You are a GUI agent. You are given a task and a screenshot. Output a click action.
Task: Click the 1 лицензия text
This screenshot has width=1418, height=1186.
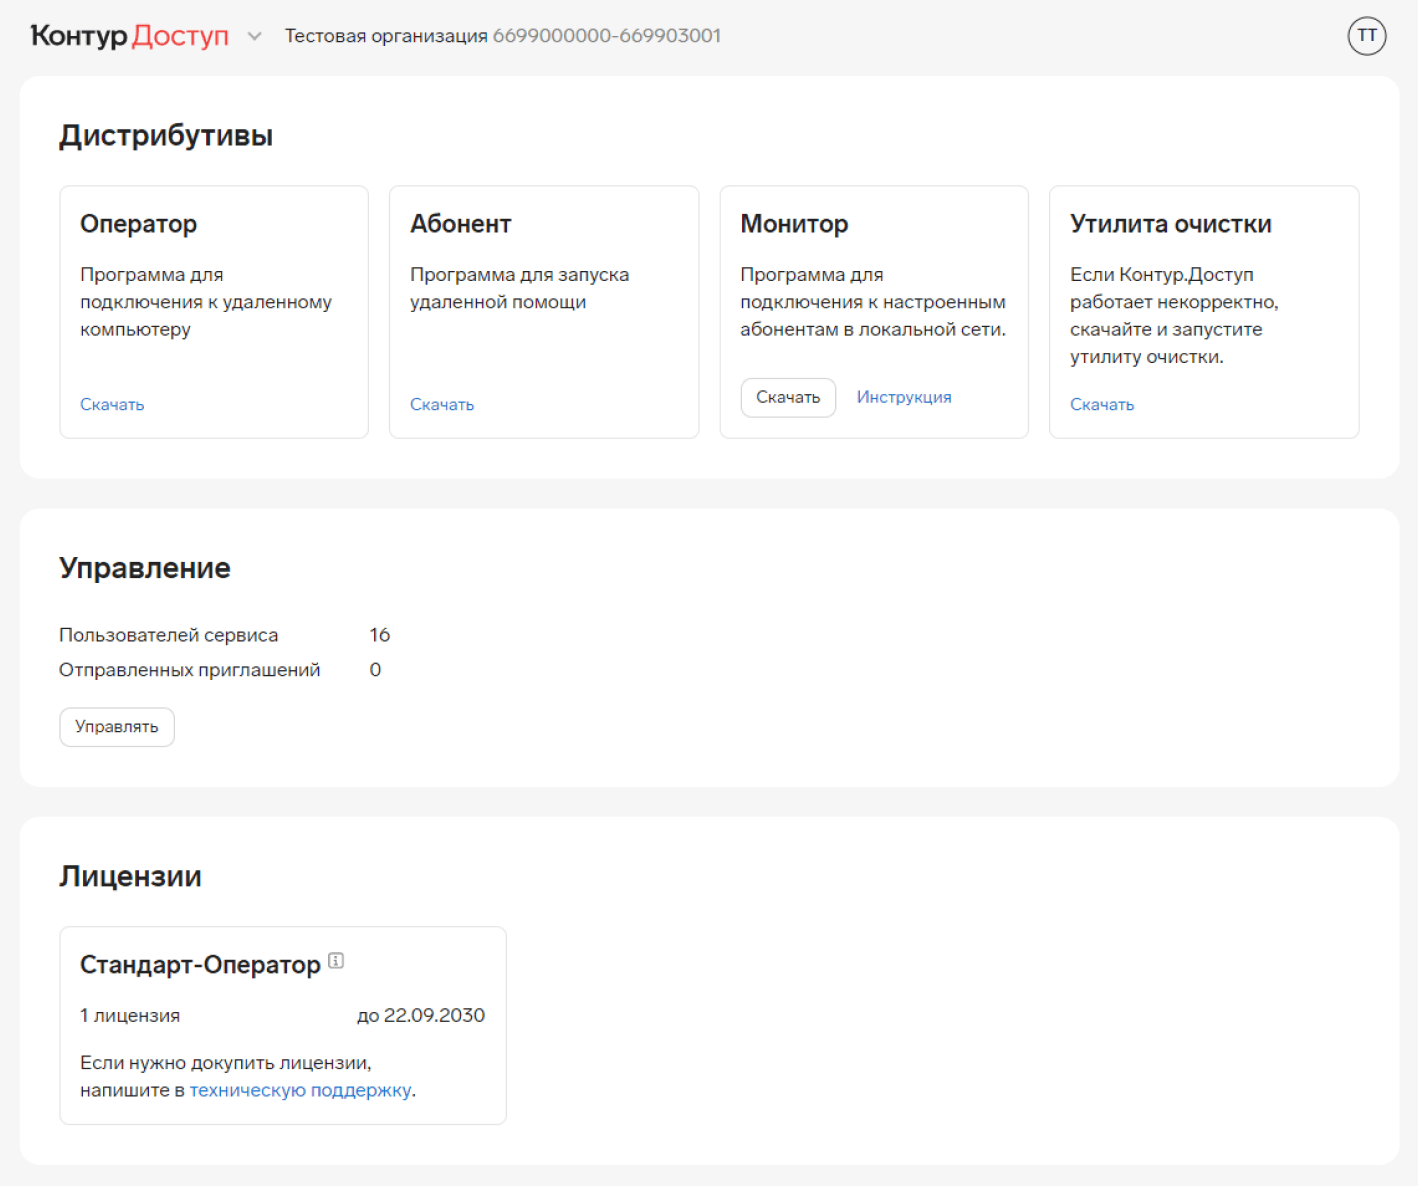(130, 1015)
